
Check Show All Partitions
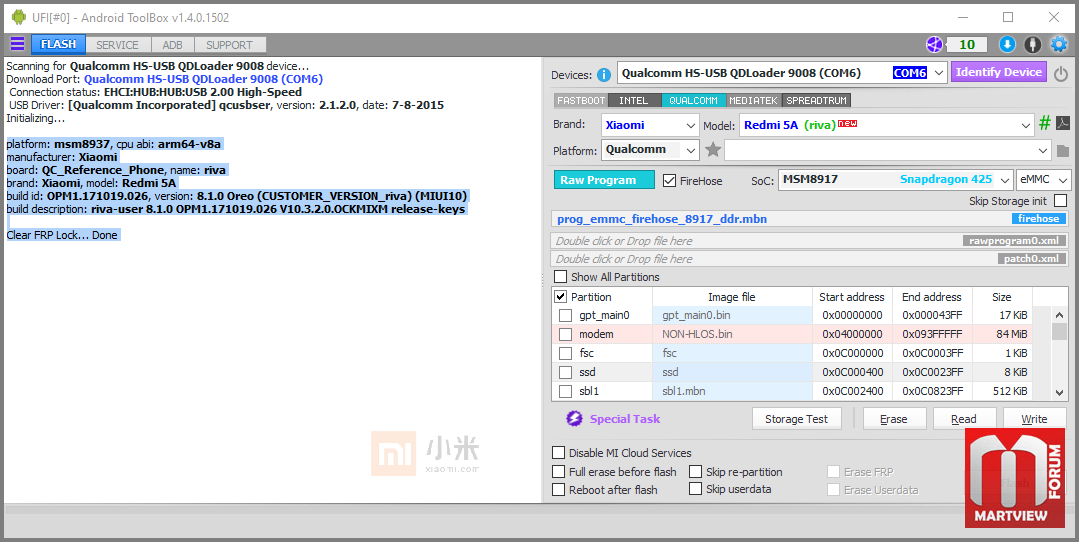[x=561, y=277]
